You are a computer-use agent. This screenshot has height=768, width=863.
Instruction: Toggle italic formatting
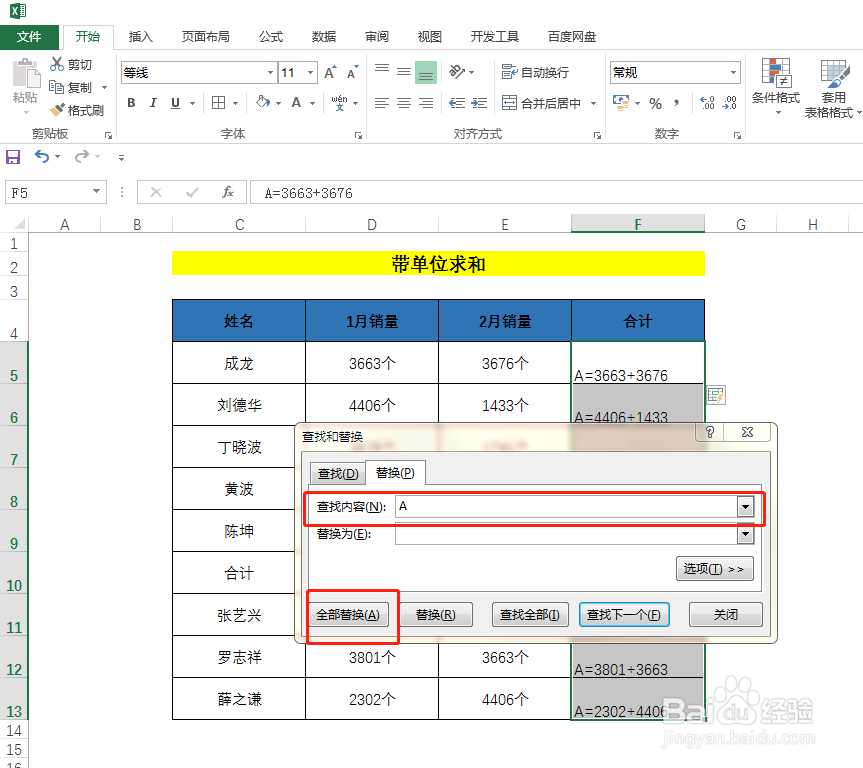[152, 103]
